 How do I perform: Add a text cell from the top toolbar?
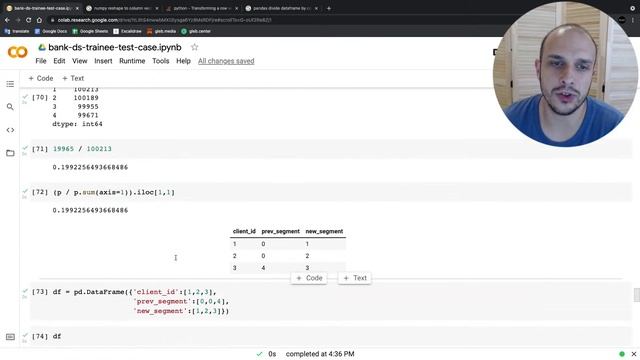(73, 78)
